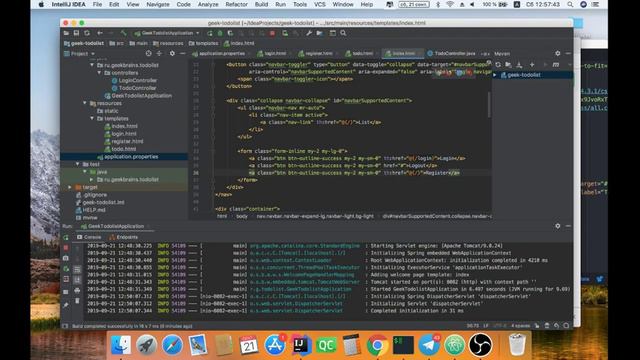Click Collapse All icon in Project panel
The width and height of the screenshot is (640, 360).
159,53
